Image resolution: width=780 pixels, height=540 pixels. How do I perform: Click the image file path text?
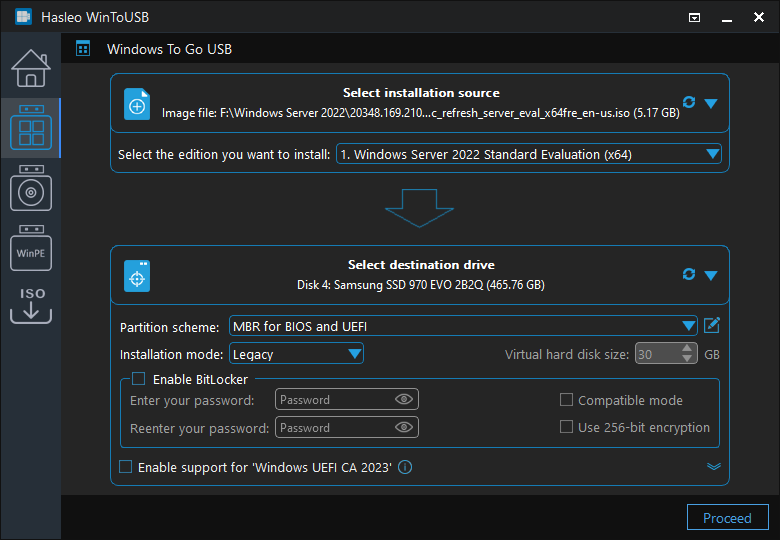[x=420, y=113]
